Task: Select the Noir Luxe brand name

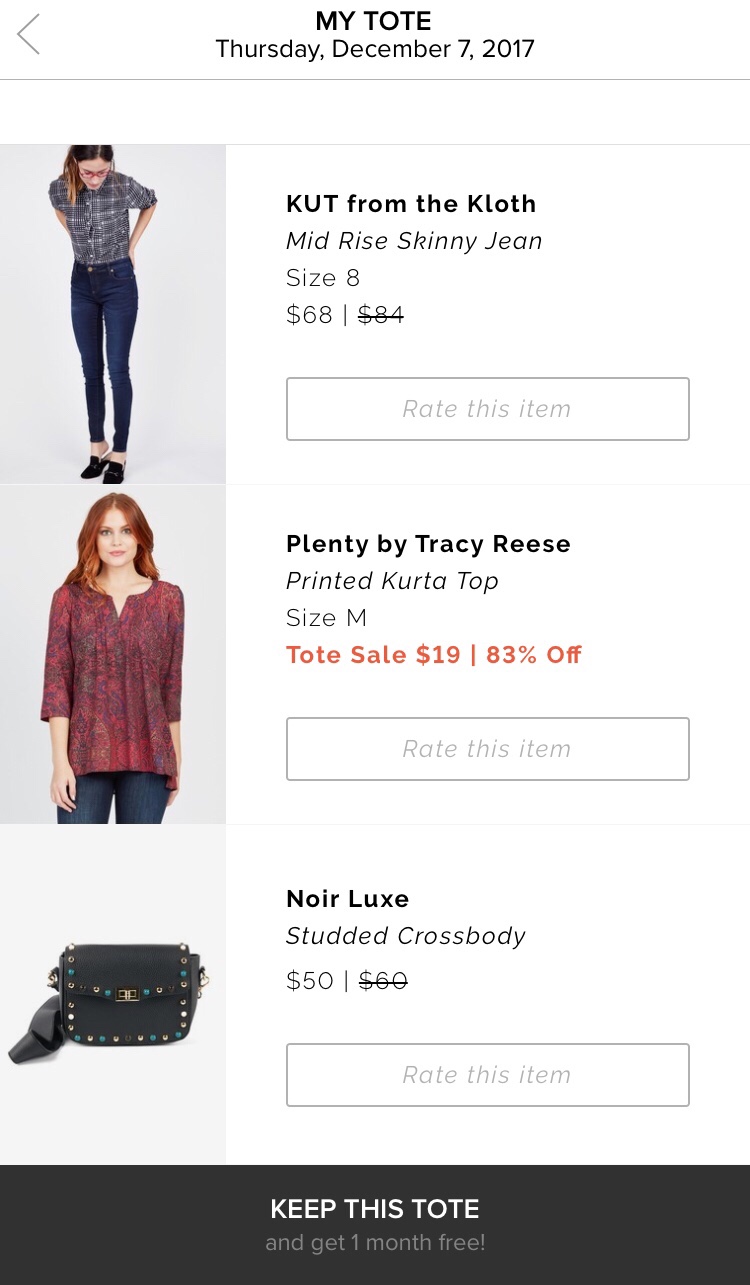Action: [x=348, y=899]
